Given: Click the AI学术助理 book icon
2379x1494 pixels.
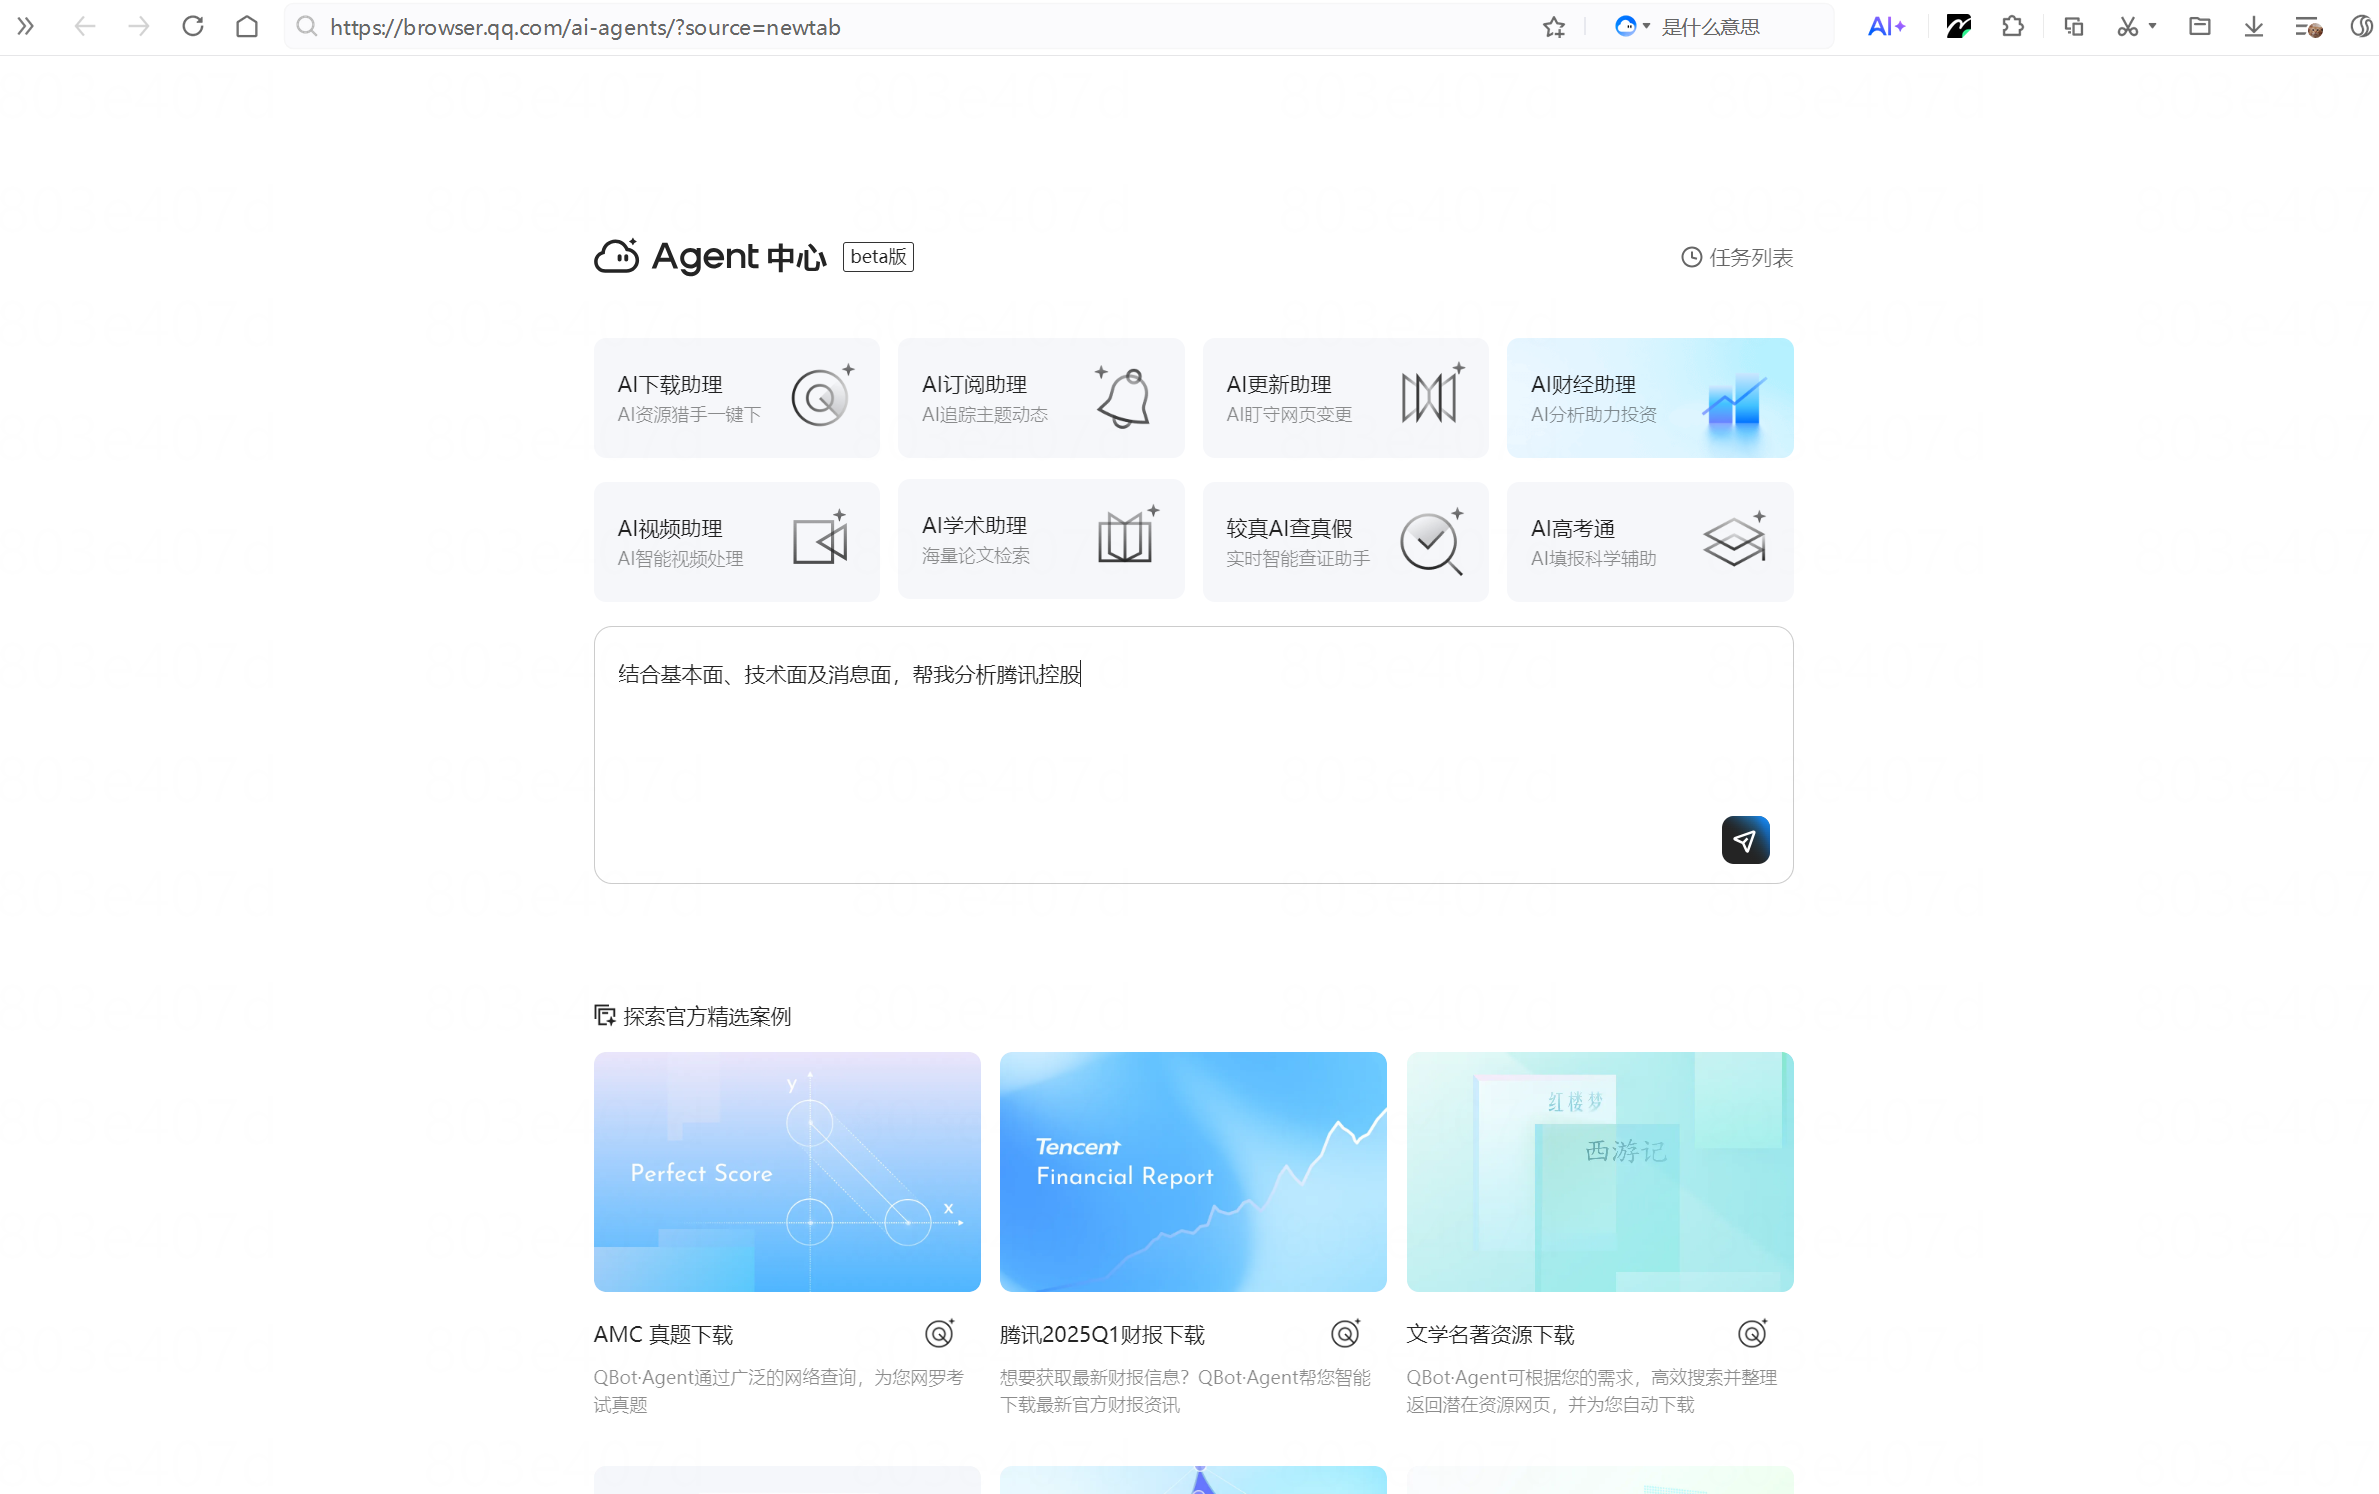Looking at the screenshot, I should [1128, 536].
